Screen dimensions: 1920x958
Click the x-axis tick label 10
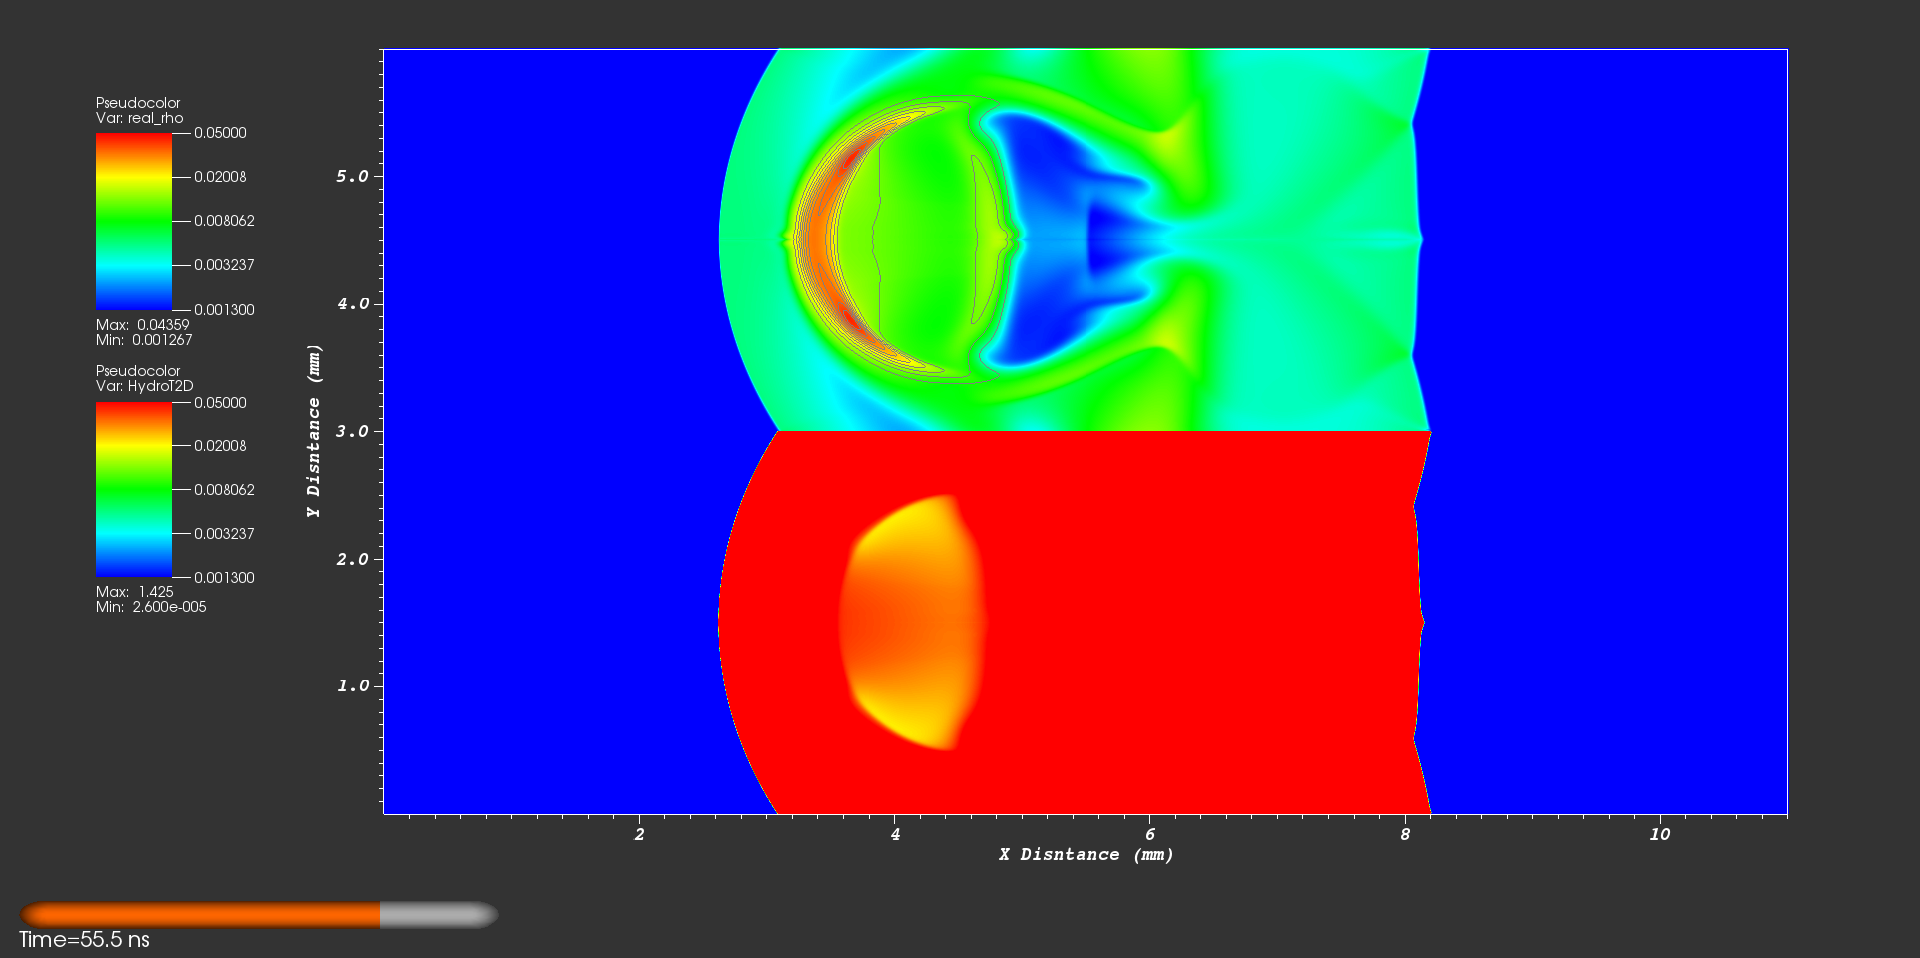(1660, 834)
